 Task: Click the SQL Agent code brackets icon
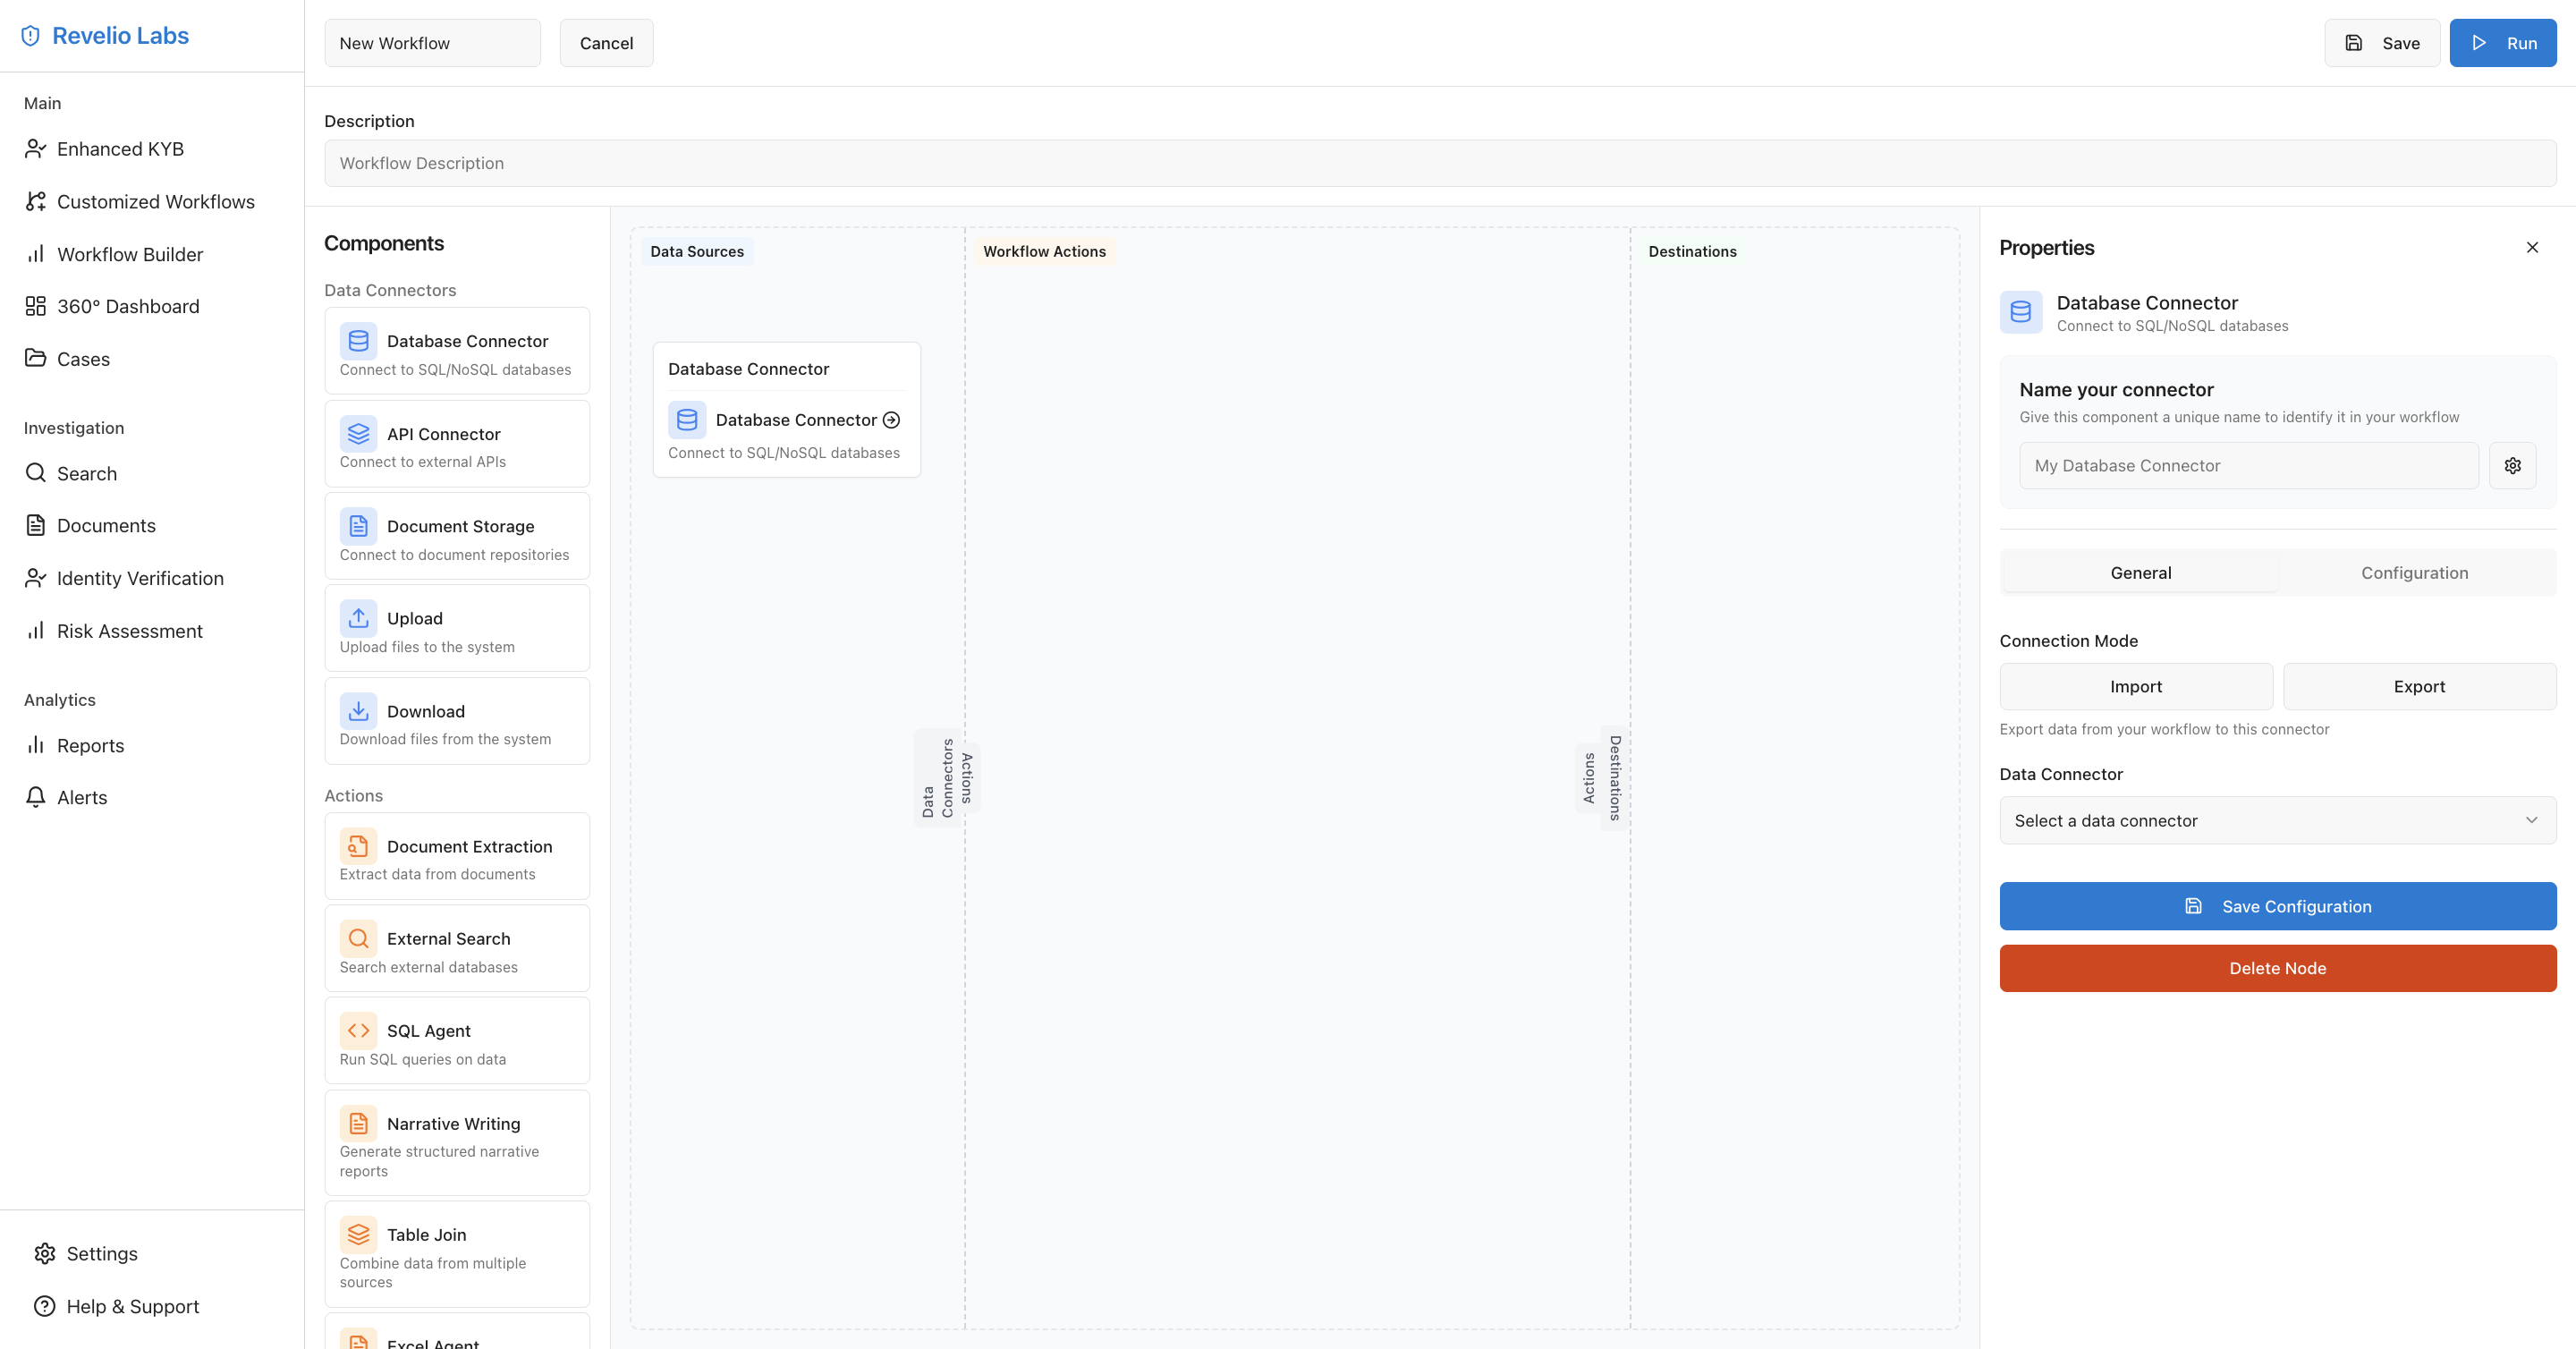358,1031
